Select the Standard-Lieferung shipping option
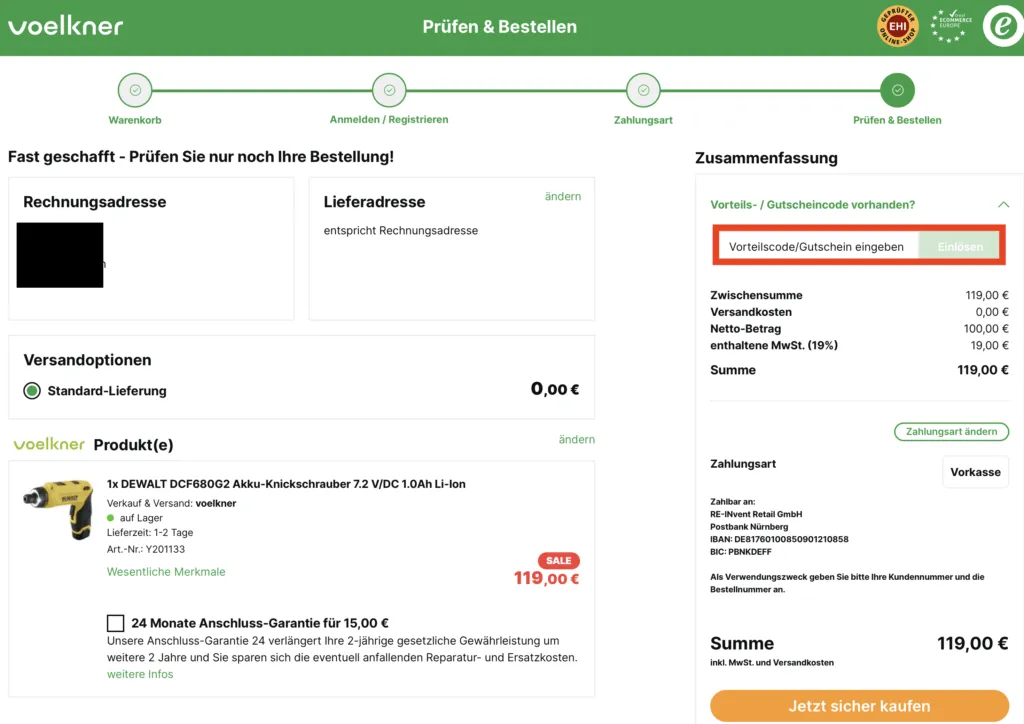The height and width of the screenshot is (724, 1024). tap(31, 390)
